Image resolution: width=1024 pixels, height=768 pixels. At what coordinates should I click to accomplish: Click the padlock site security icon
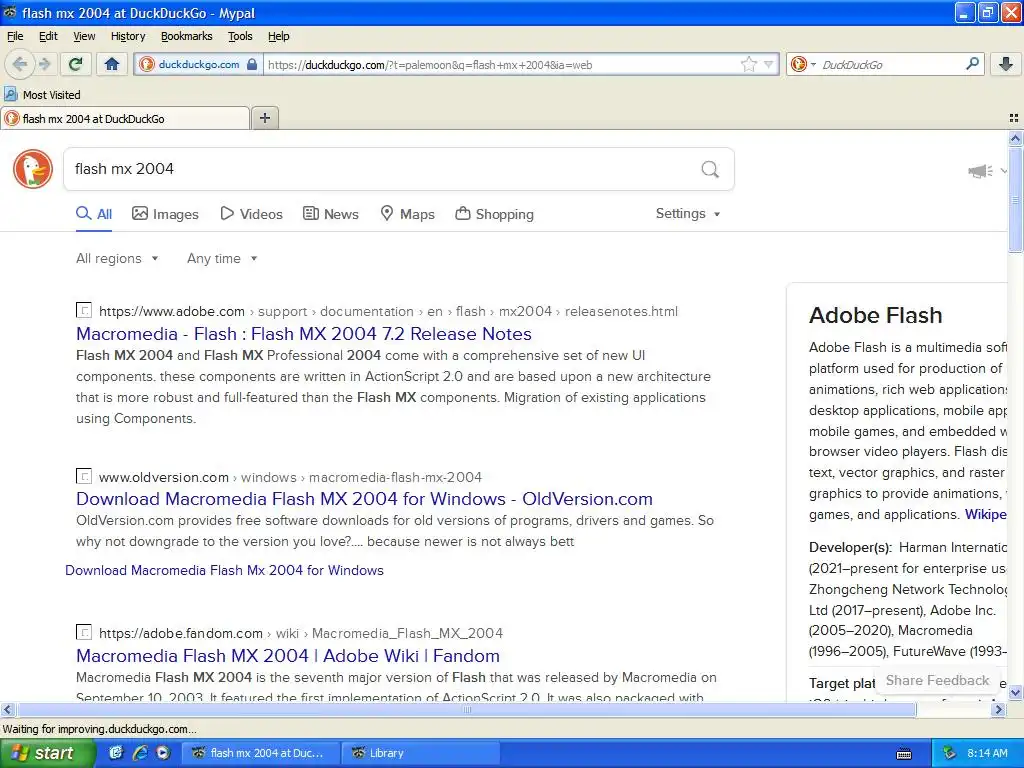252,64
